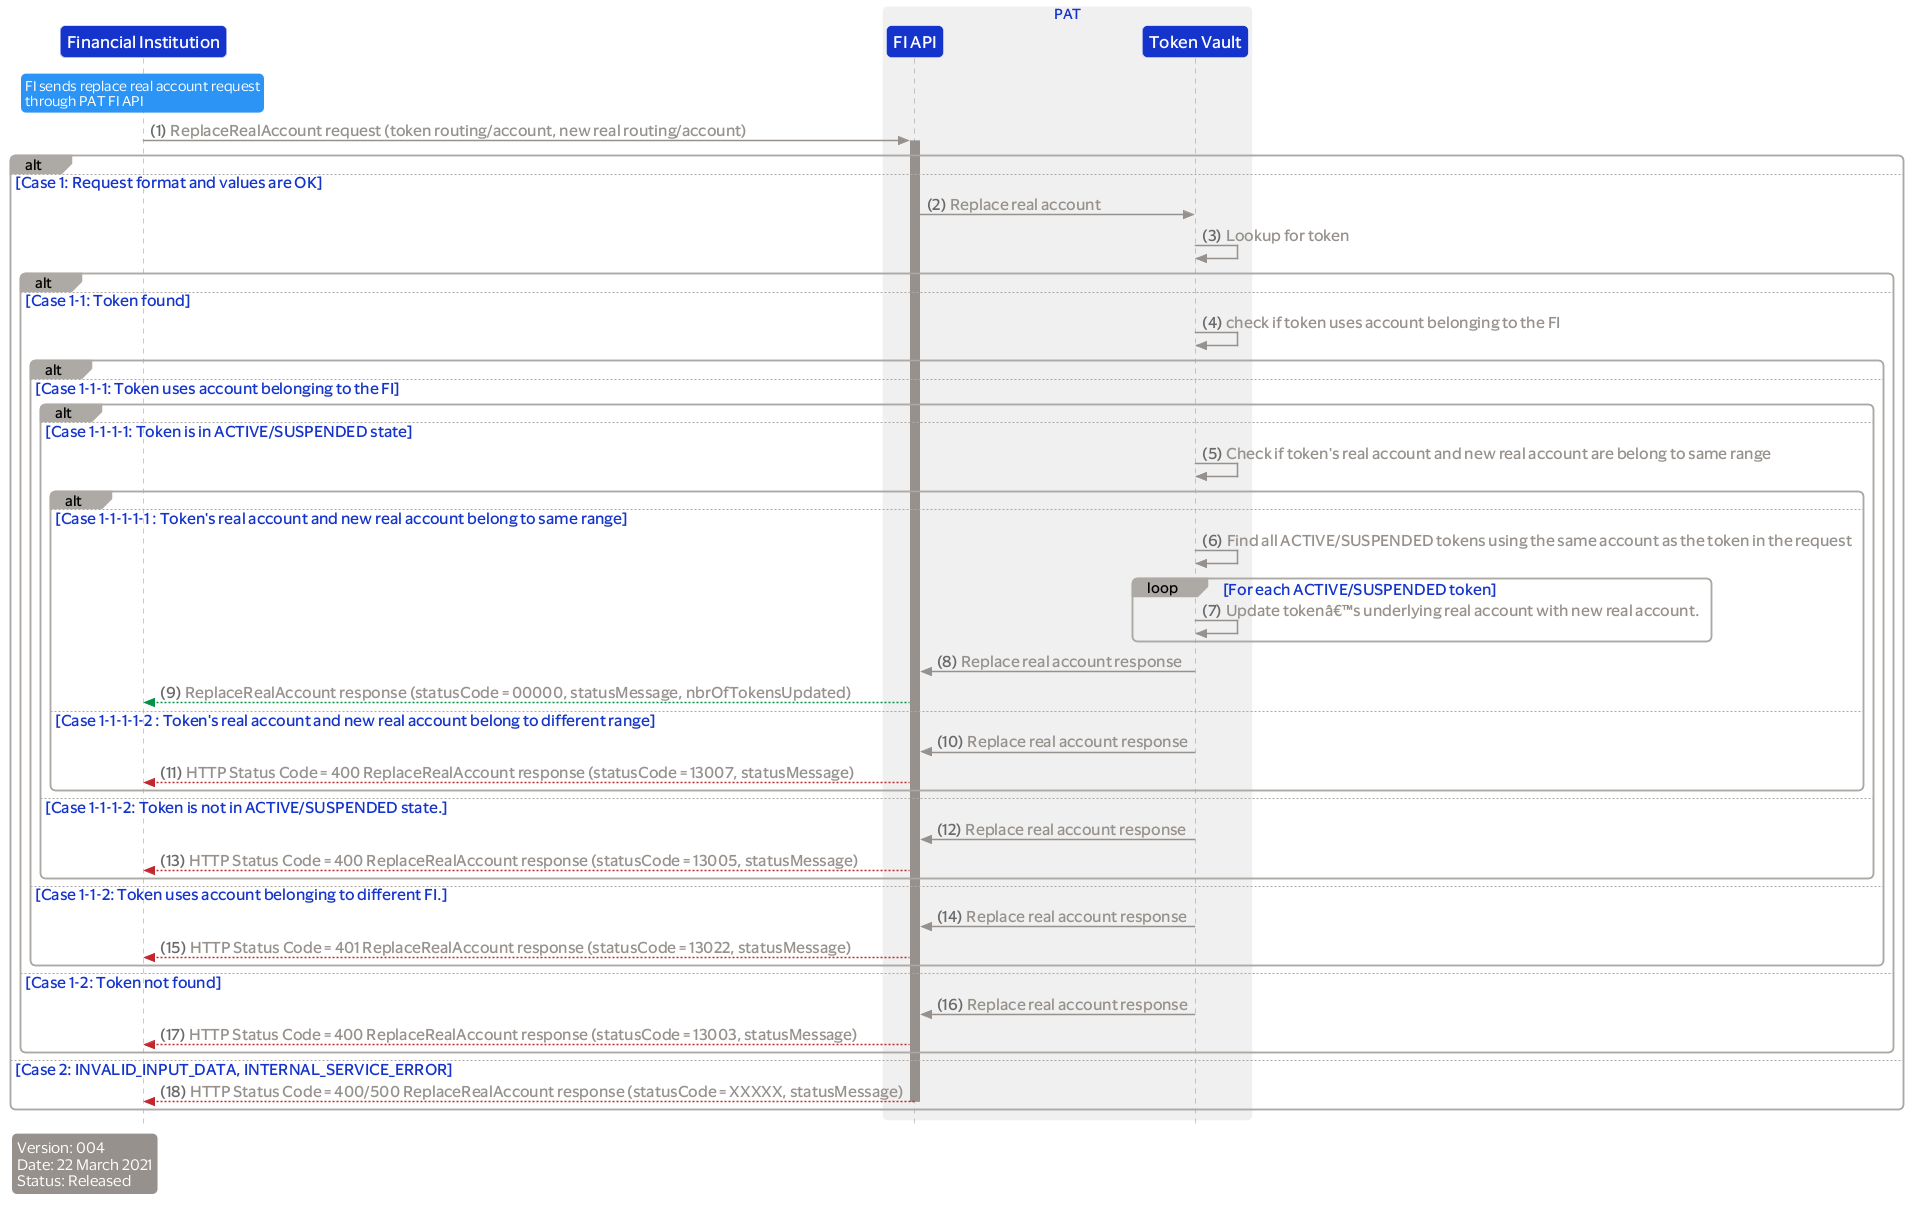
Task: Click the loop fragment pentagon label
Action: (1162, 587)
